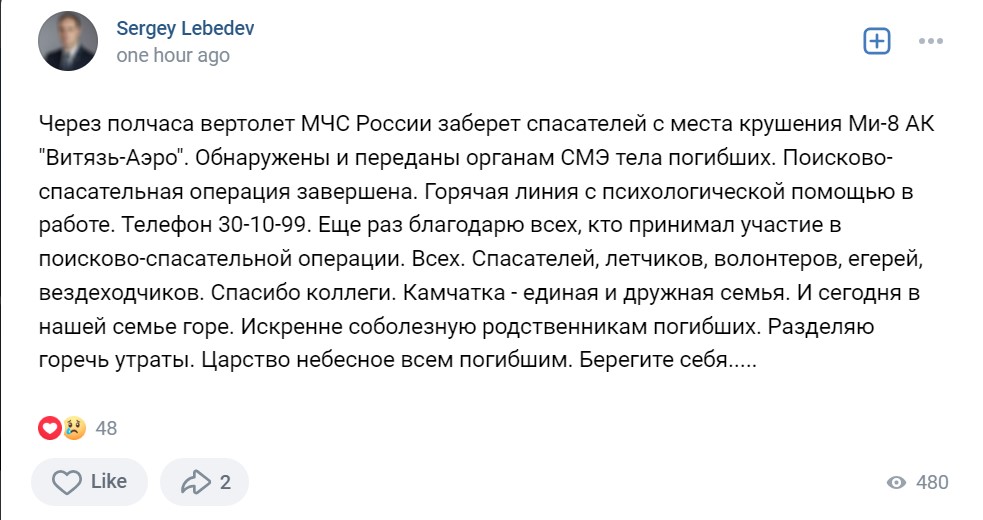Click the hotline phone number 30-10-99
This screenshot has width=983, height=520.
click(265, 225)
